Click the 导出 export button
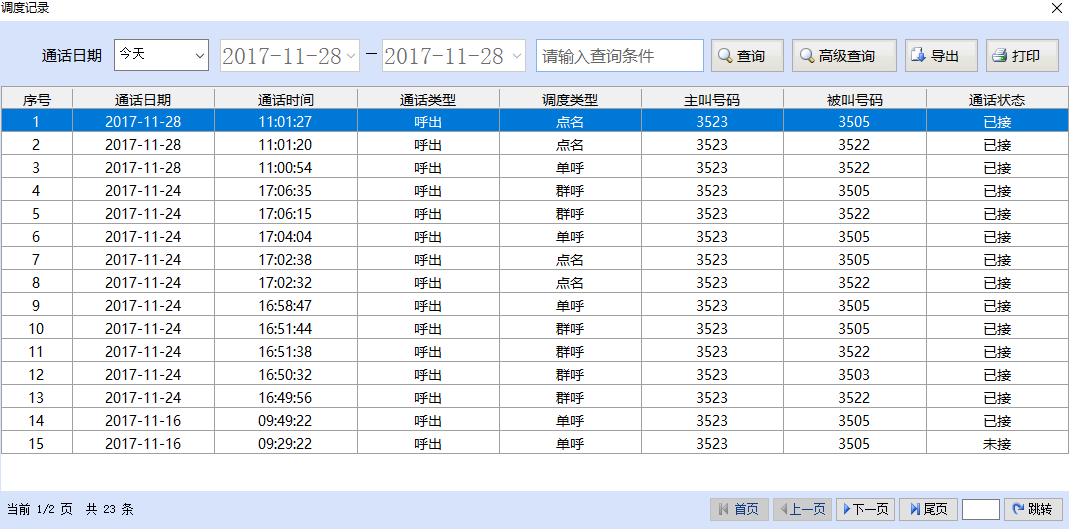Viewport: 1069px width, 529px height. [x=941, y=56]
